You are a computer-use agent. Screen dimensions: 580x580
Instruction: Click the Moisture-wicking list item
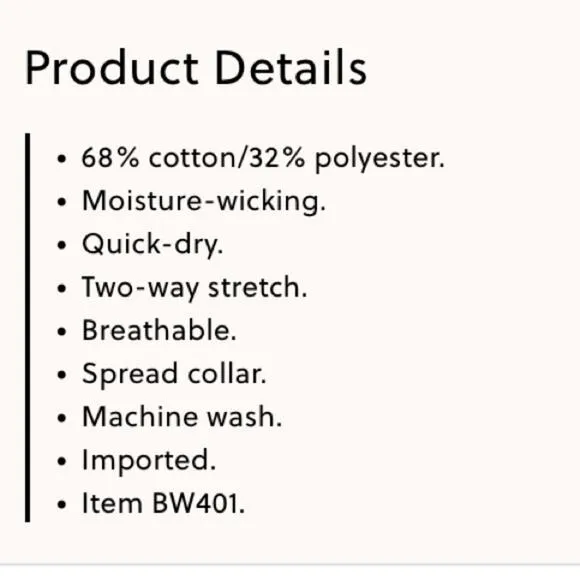pos(204,202)
